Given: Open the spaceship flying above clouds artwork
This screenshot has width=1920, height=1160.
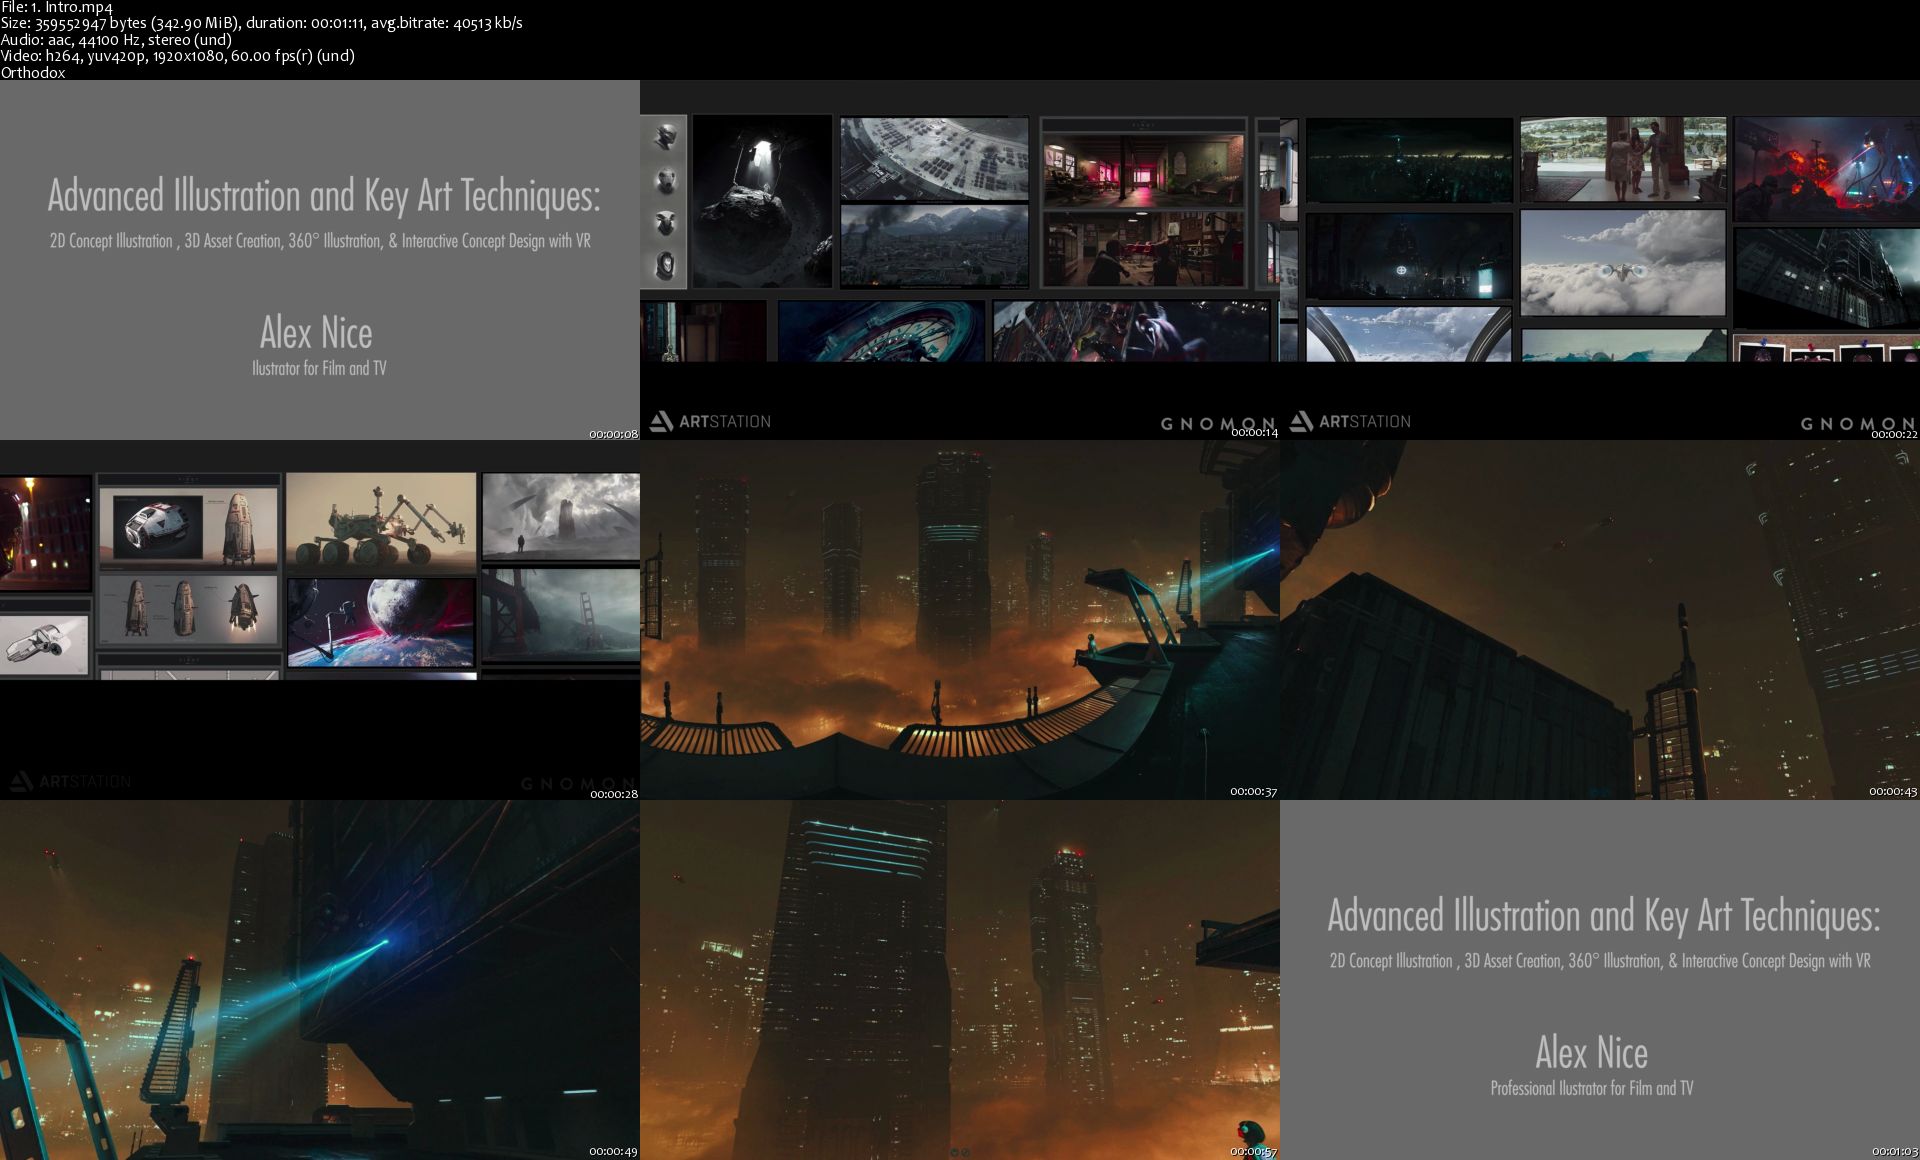Looking at the screenshot, I should click(x=1622, y=262).
